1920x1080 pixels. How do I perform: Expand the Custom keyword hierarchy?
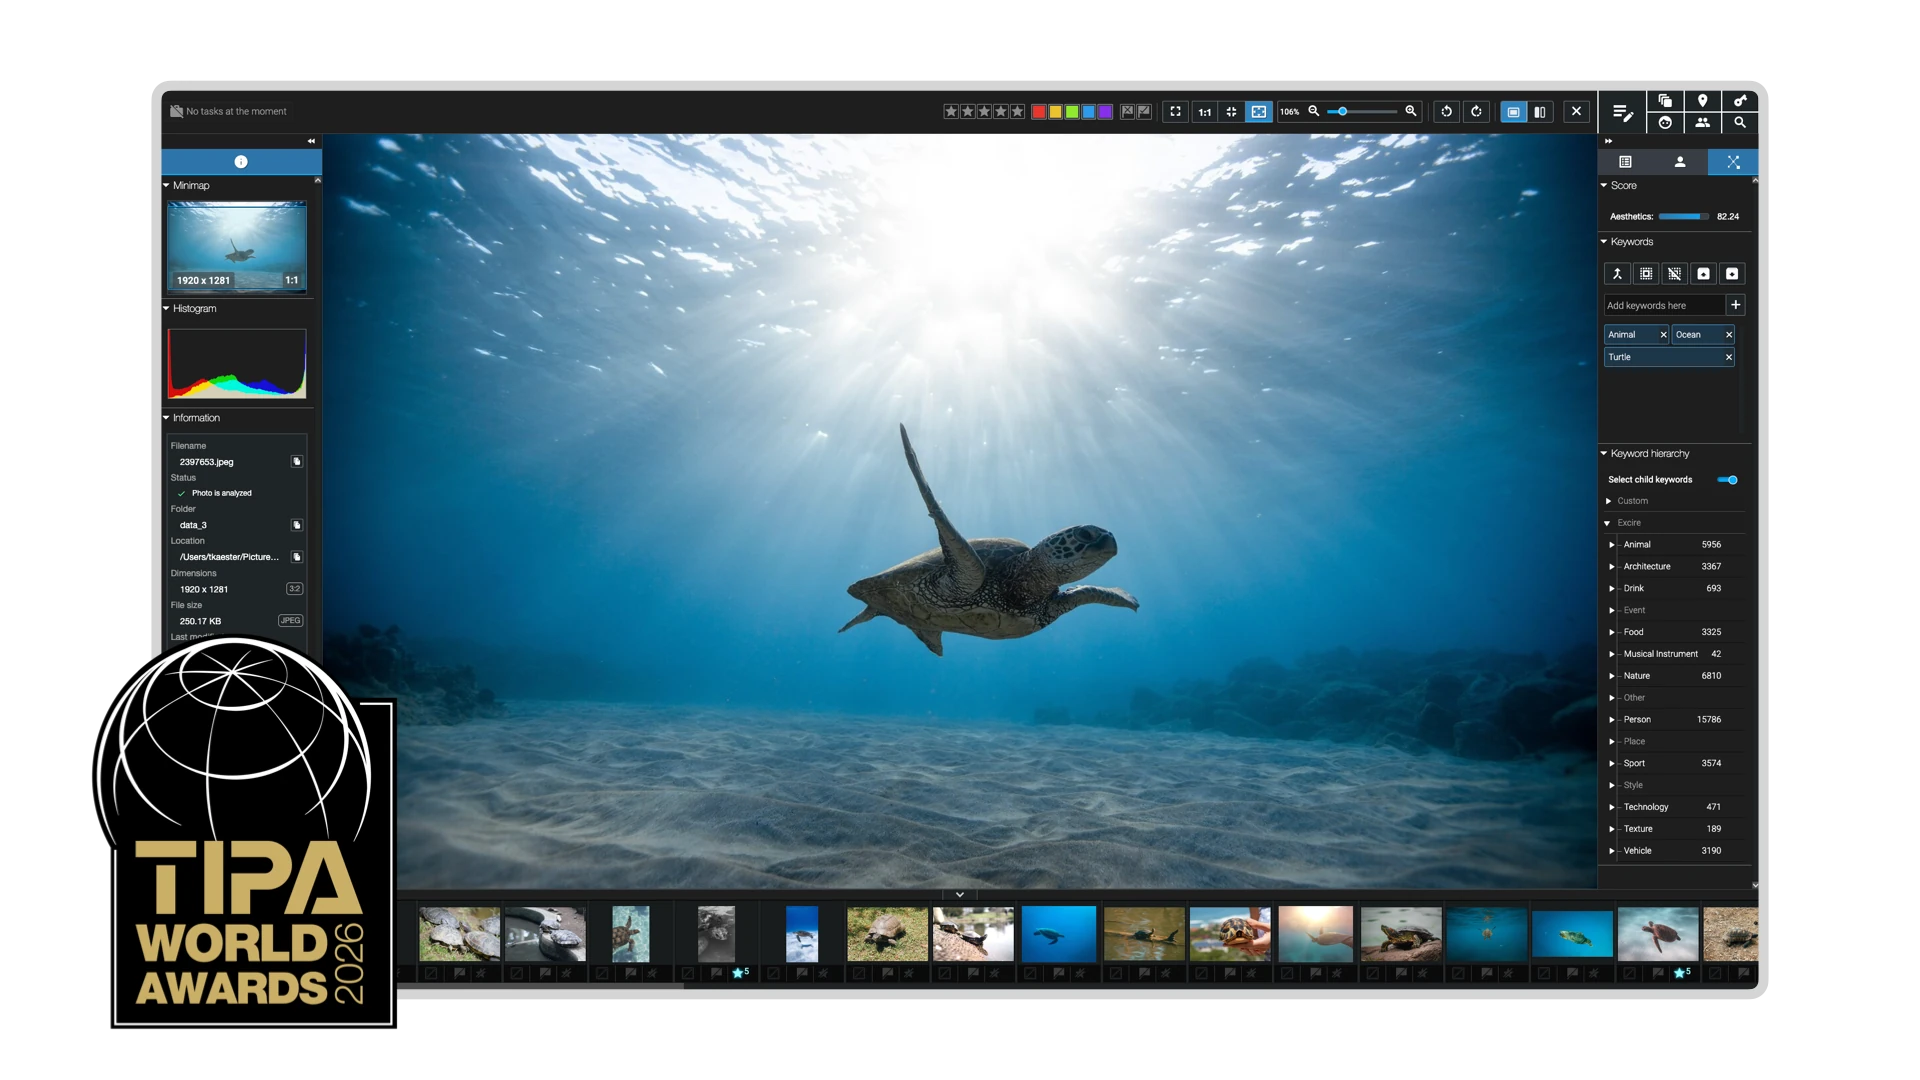point(1609,501)
